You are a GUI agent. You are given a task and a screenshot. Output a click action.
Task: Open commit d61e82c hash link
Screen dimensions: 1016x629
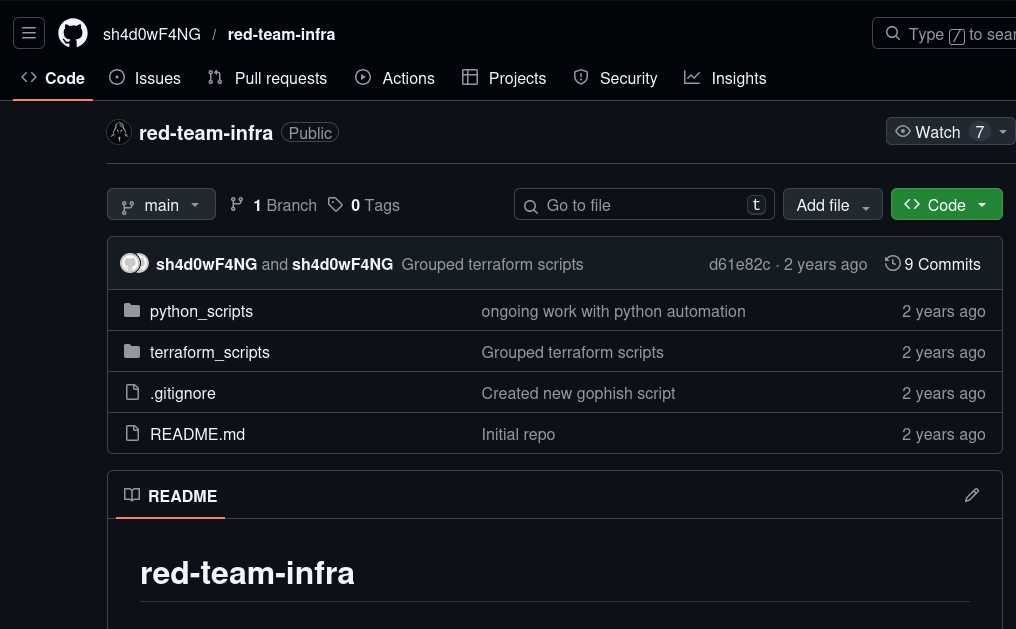tap(739, 264)
